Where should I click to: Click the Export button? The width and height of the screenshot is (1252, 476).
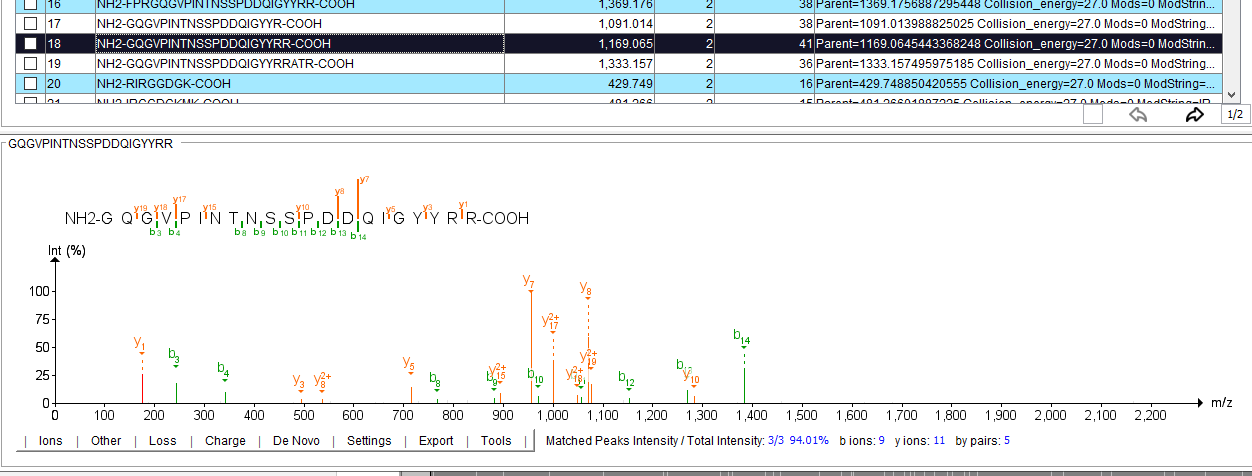pos(436,441)
